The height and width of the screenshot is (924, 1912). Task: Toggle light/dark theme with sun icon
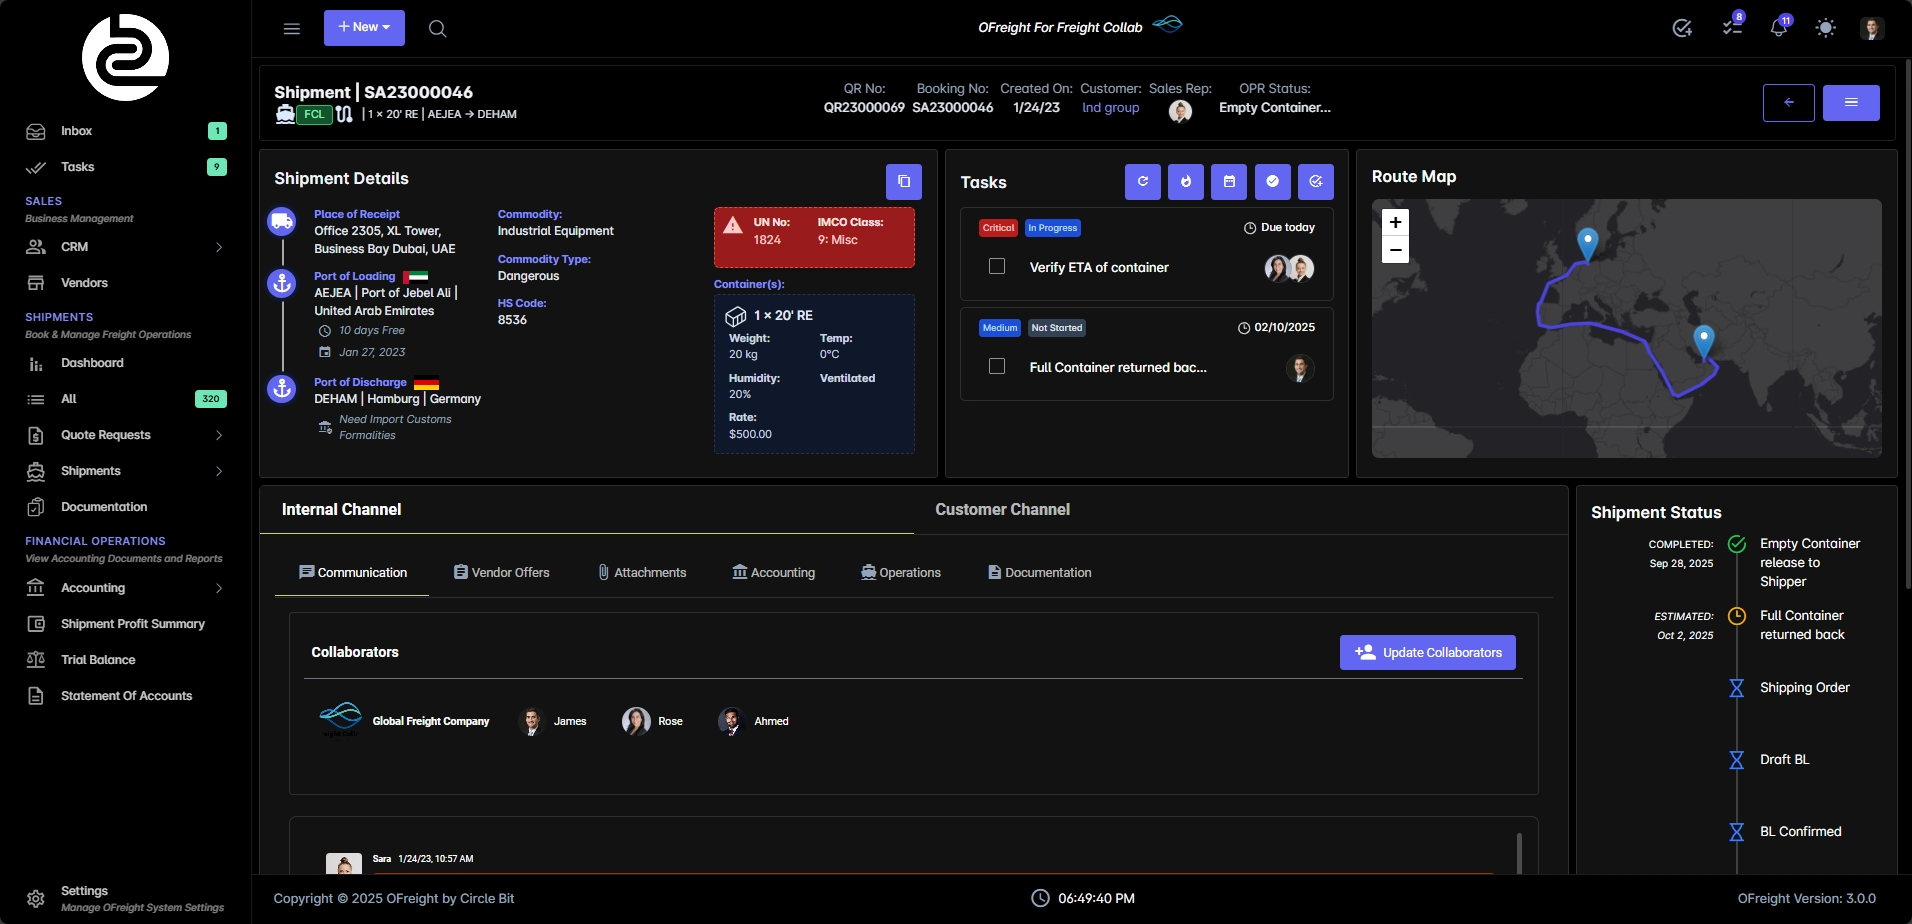pyautogui.click(x=1825, y=28)
